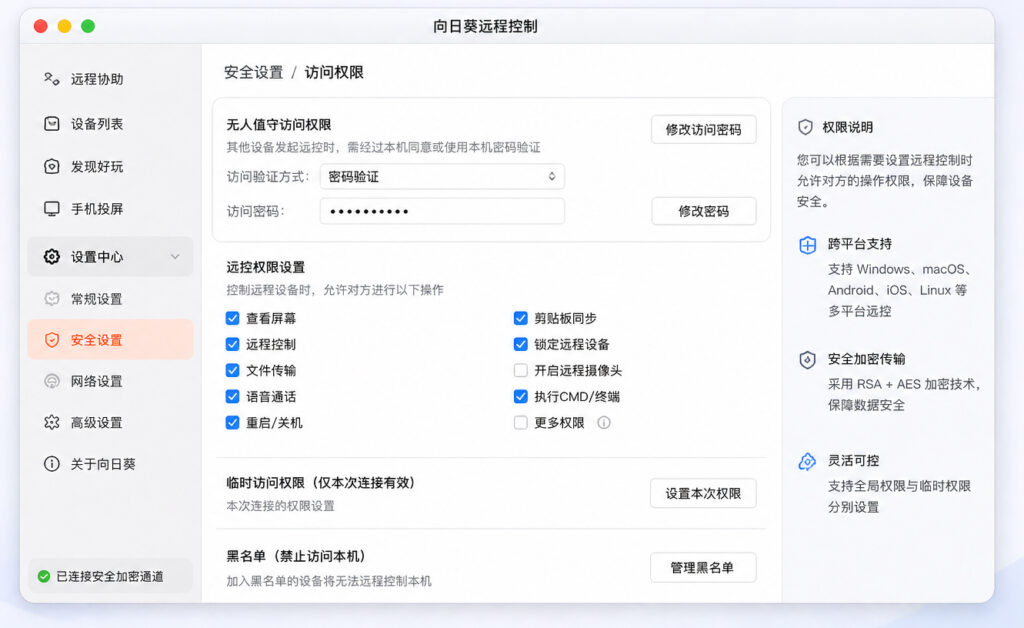Click the 安全设置 breadcrumb link

[253, 72]
